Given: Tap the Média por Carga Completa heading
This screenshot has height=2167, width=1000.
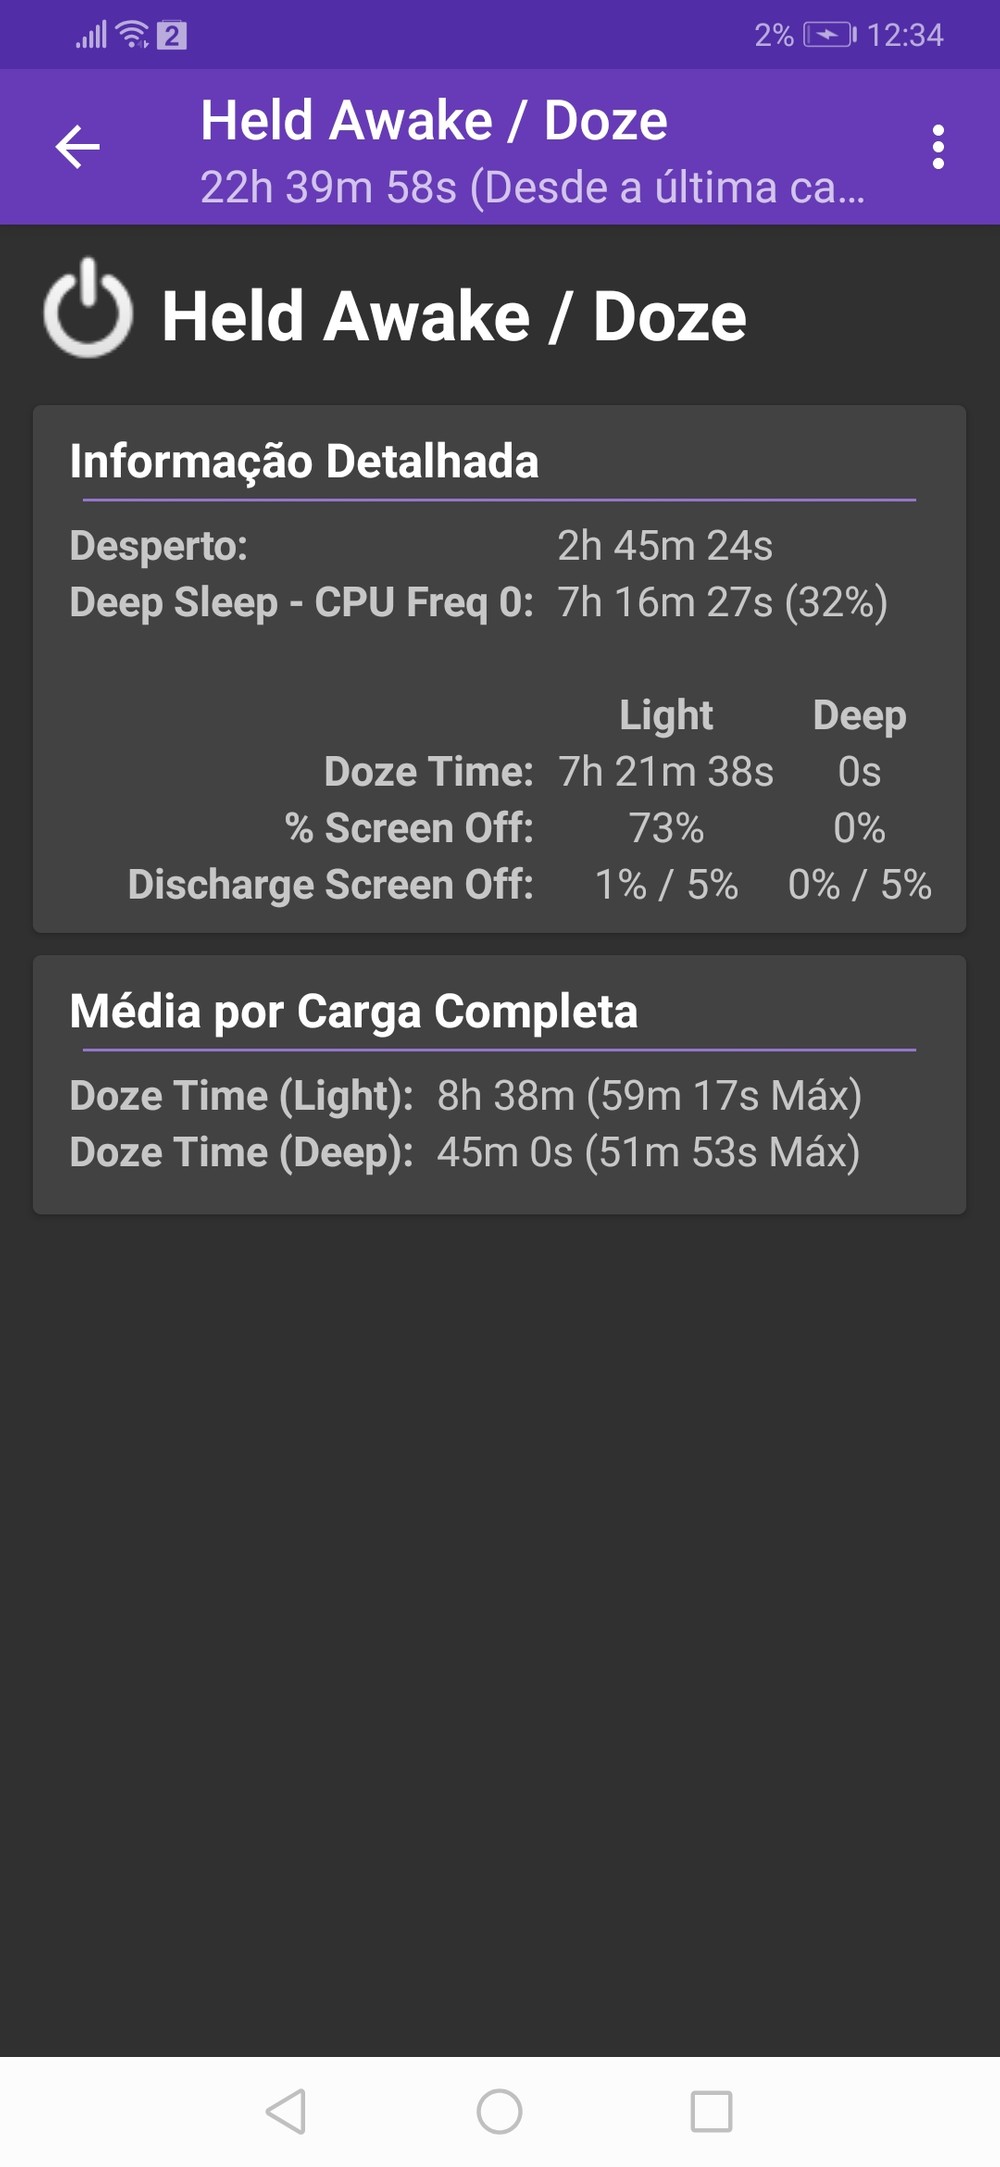Looking at the screenshot, I should [x=353, y=1011].
